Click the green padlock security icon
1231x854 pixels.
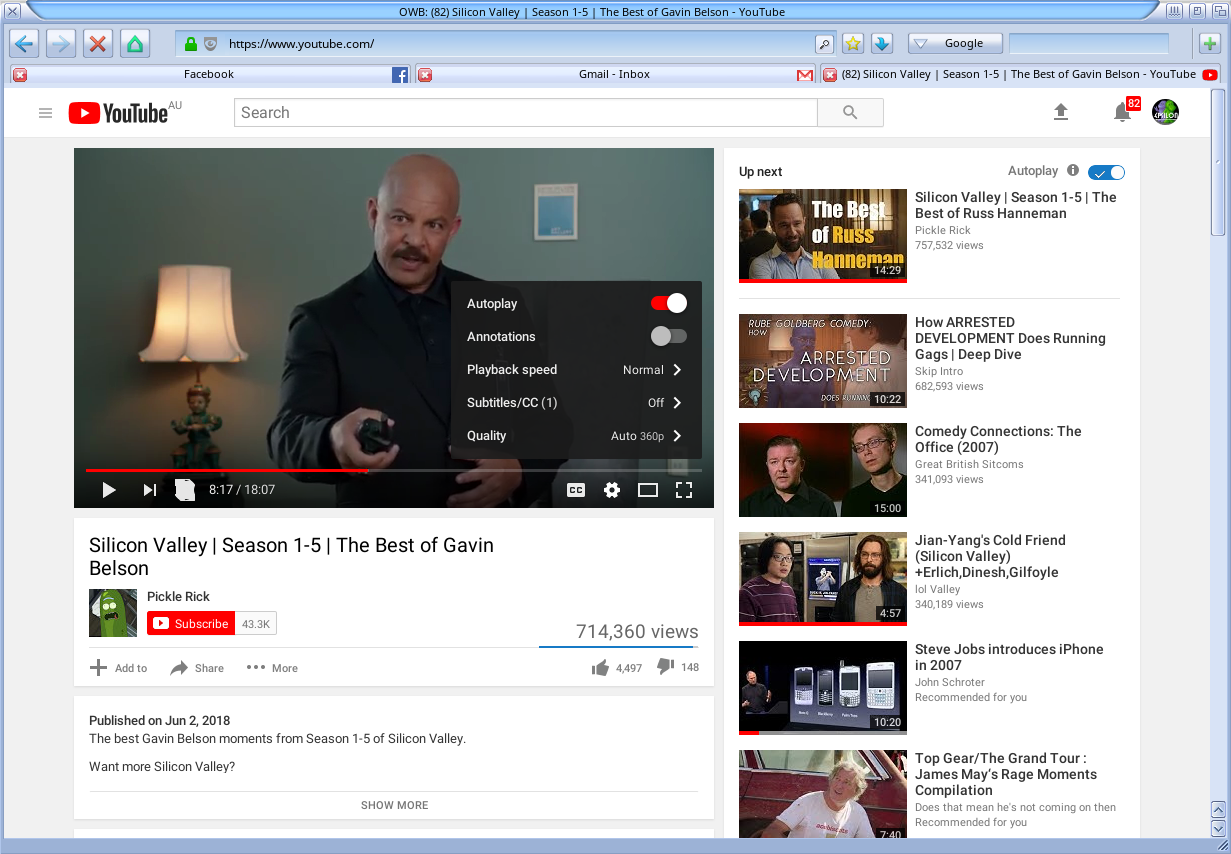[191, 44]
